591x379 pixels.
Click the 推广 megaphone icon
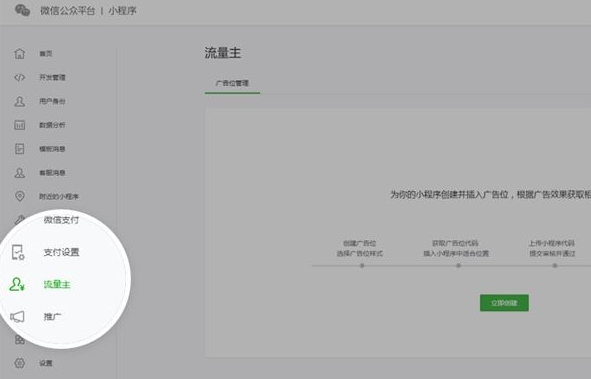tap(17, 316)
